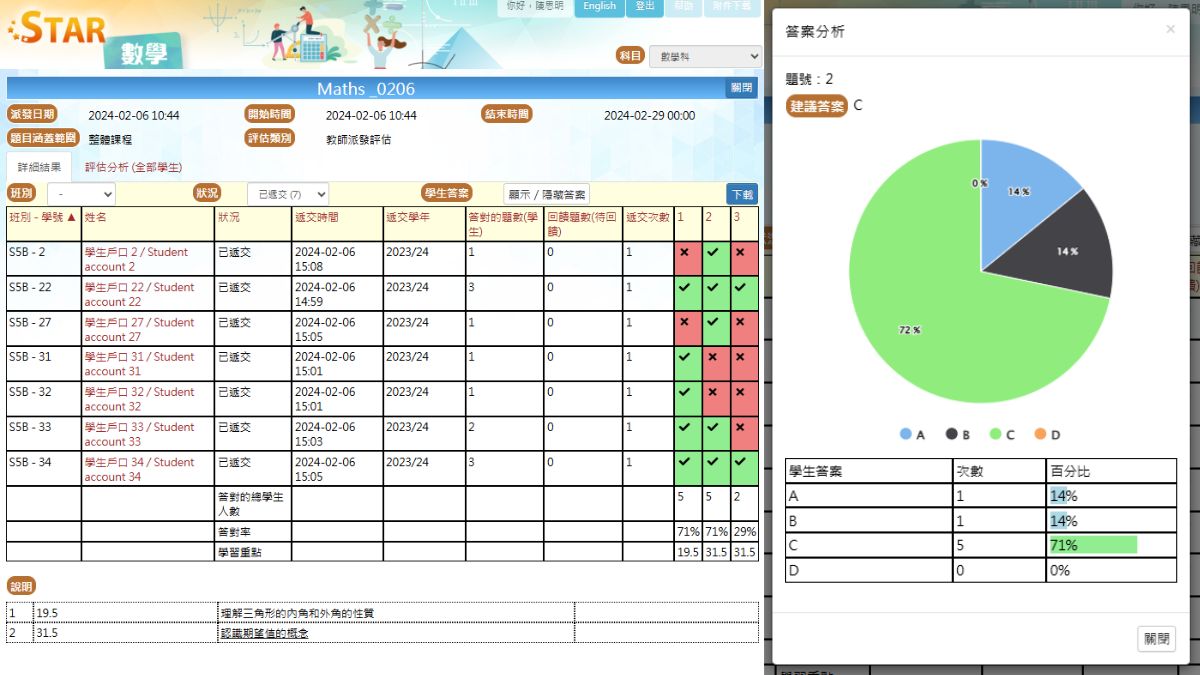Image resolution: width=1200 pixels, height=675 pixels.
Task: Click the check mark for S5B-27 question 2
Action: 712,323
